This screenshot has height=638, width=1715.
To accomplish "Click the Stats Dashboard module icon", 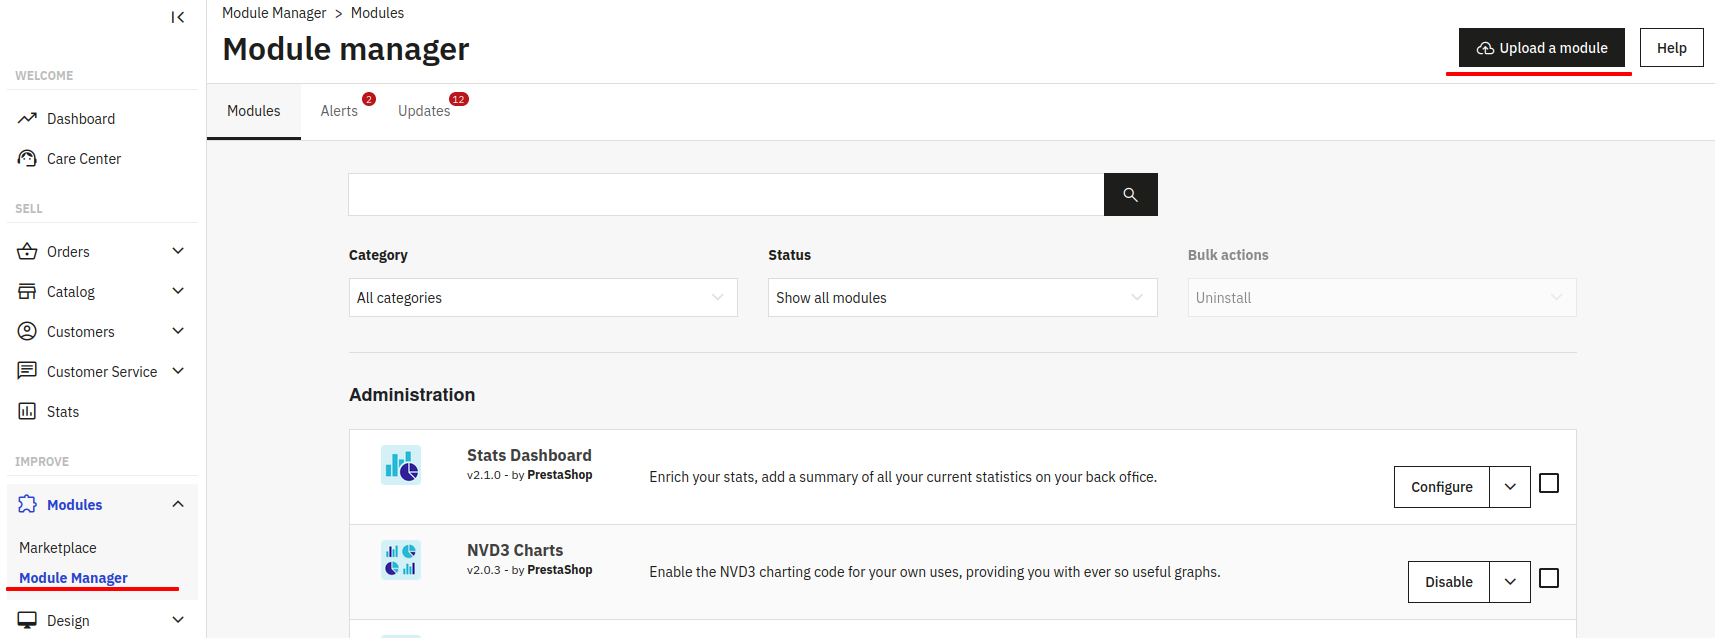I will (401, 466).
